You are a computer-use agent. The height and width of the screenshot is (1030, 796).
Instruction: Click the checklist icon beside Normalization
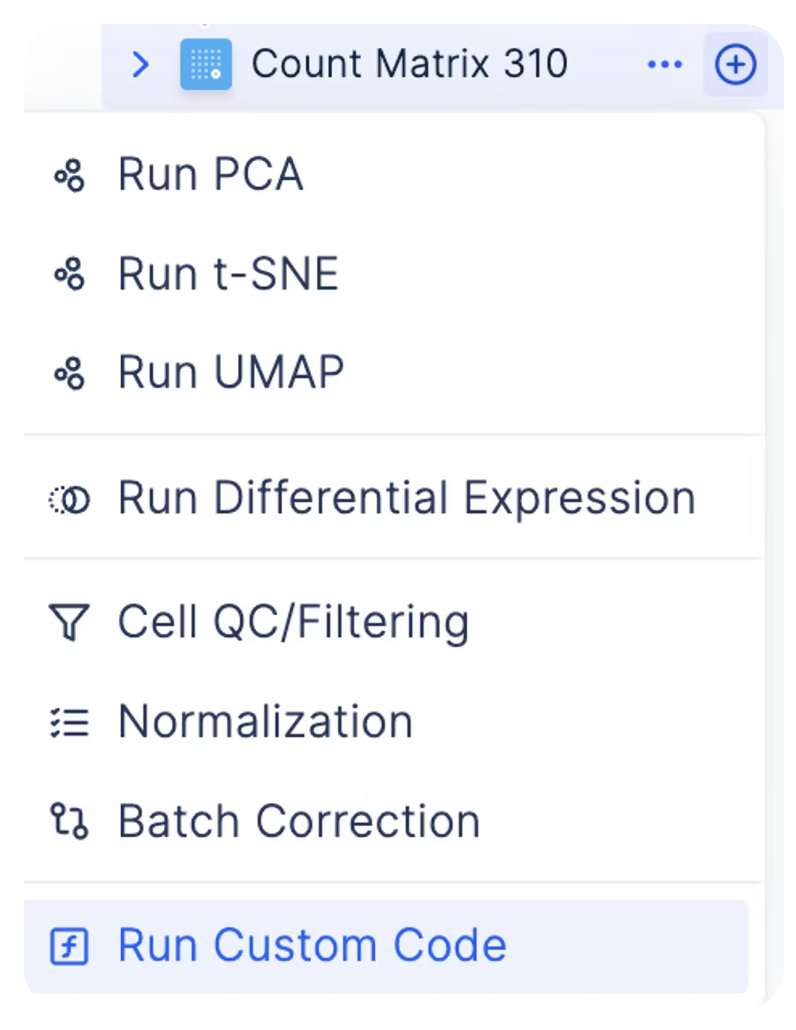pyautogui.click(x=69, y=722)
